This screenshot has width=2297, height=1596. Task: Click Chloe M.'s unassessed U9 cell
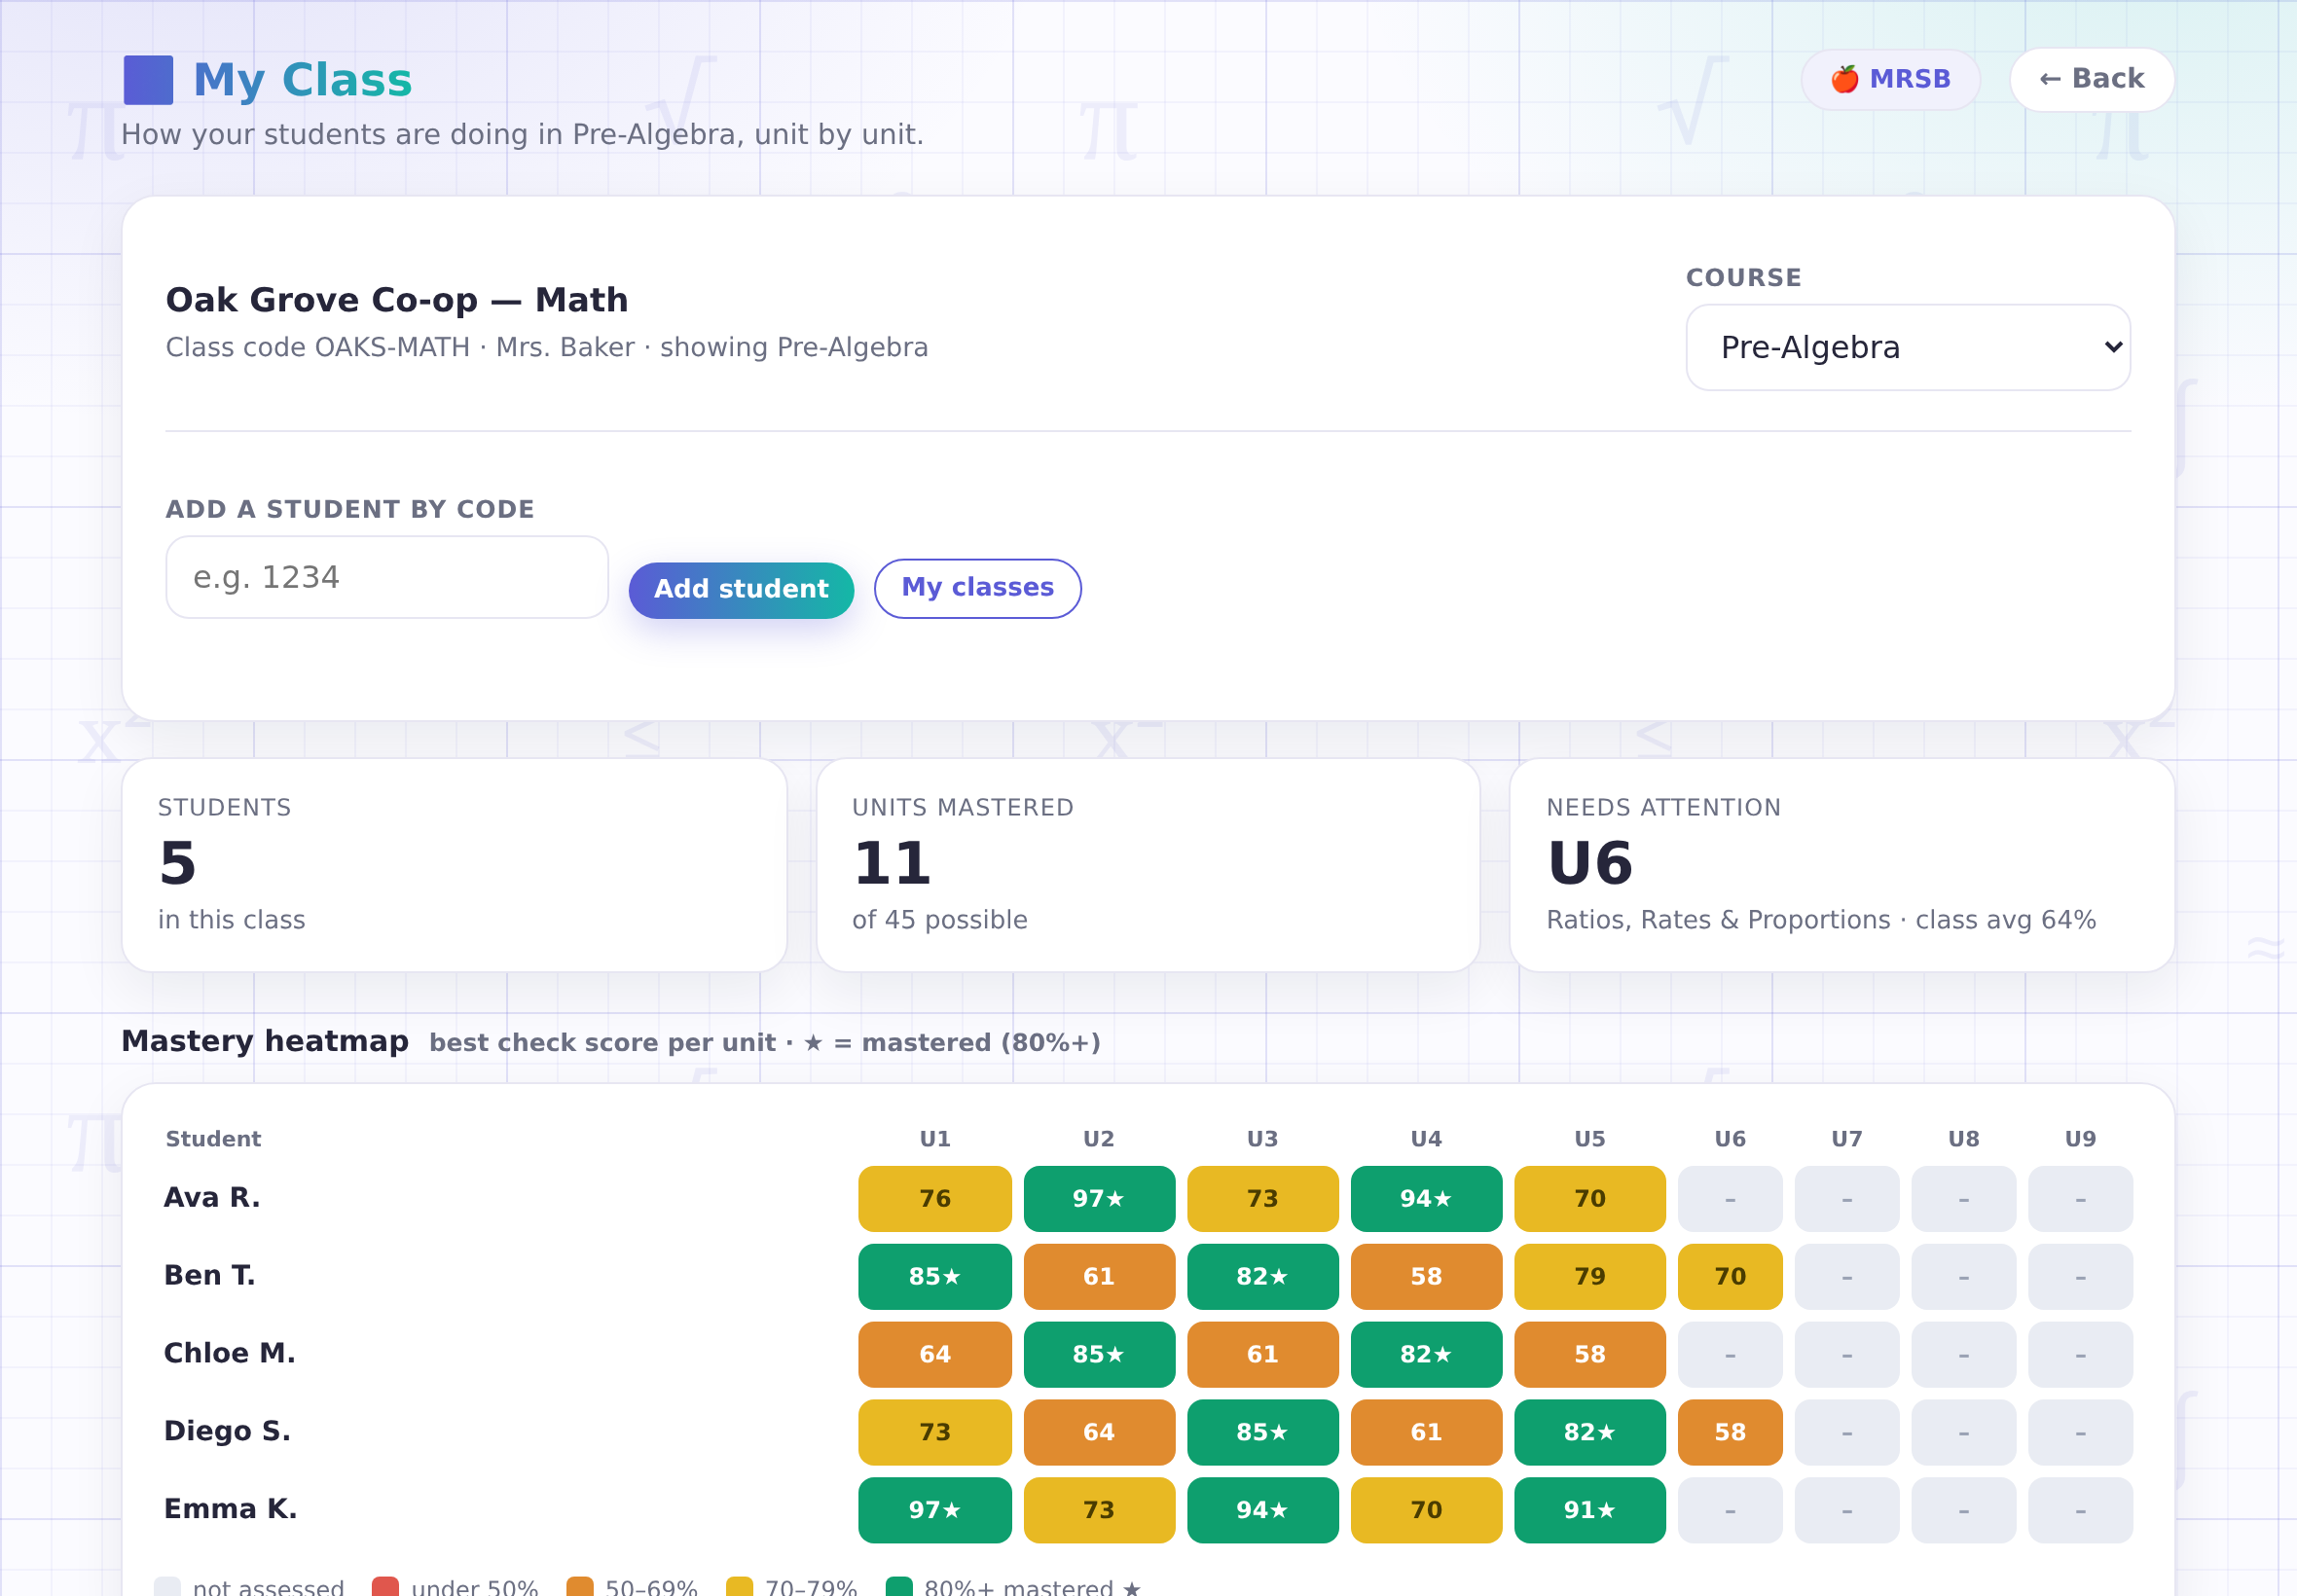click(x=2081, y=1355)
